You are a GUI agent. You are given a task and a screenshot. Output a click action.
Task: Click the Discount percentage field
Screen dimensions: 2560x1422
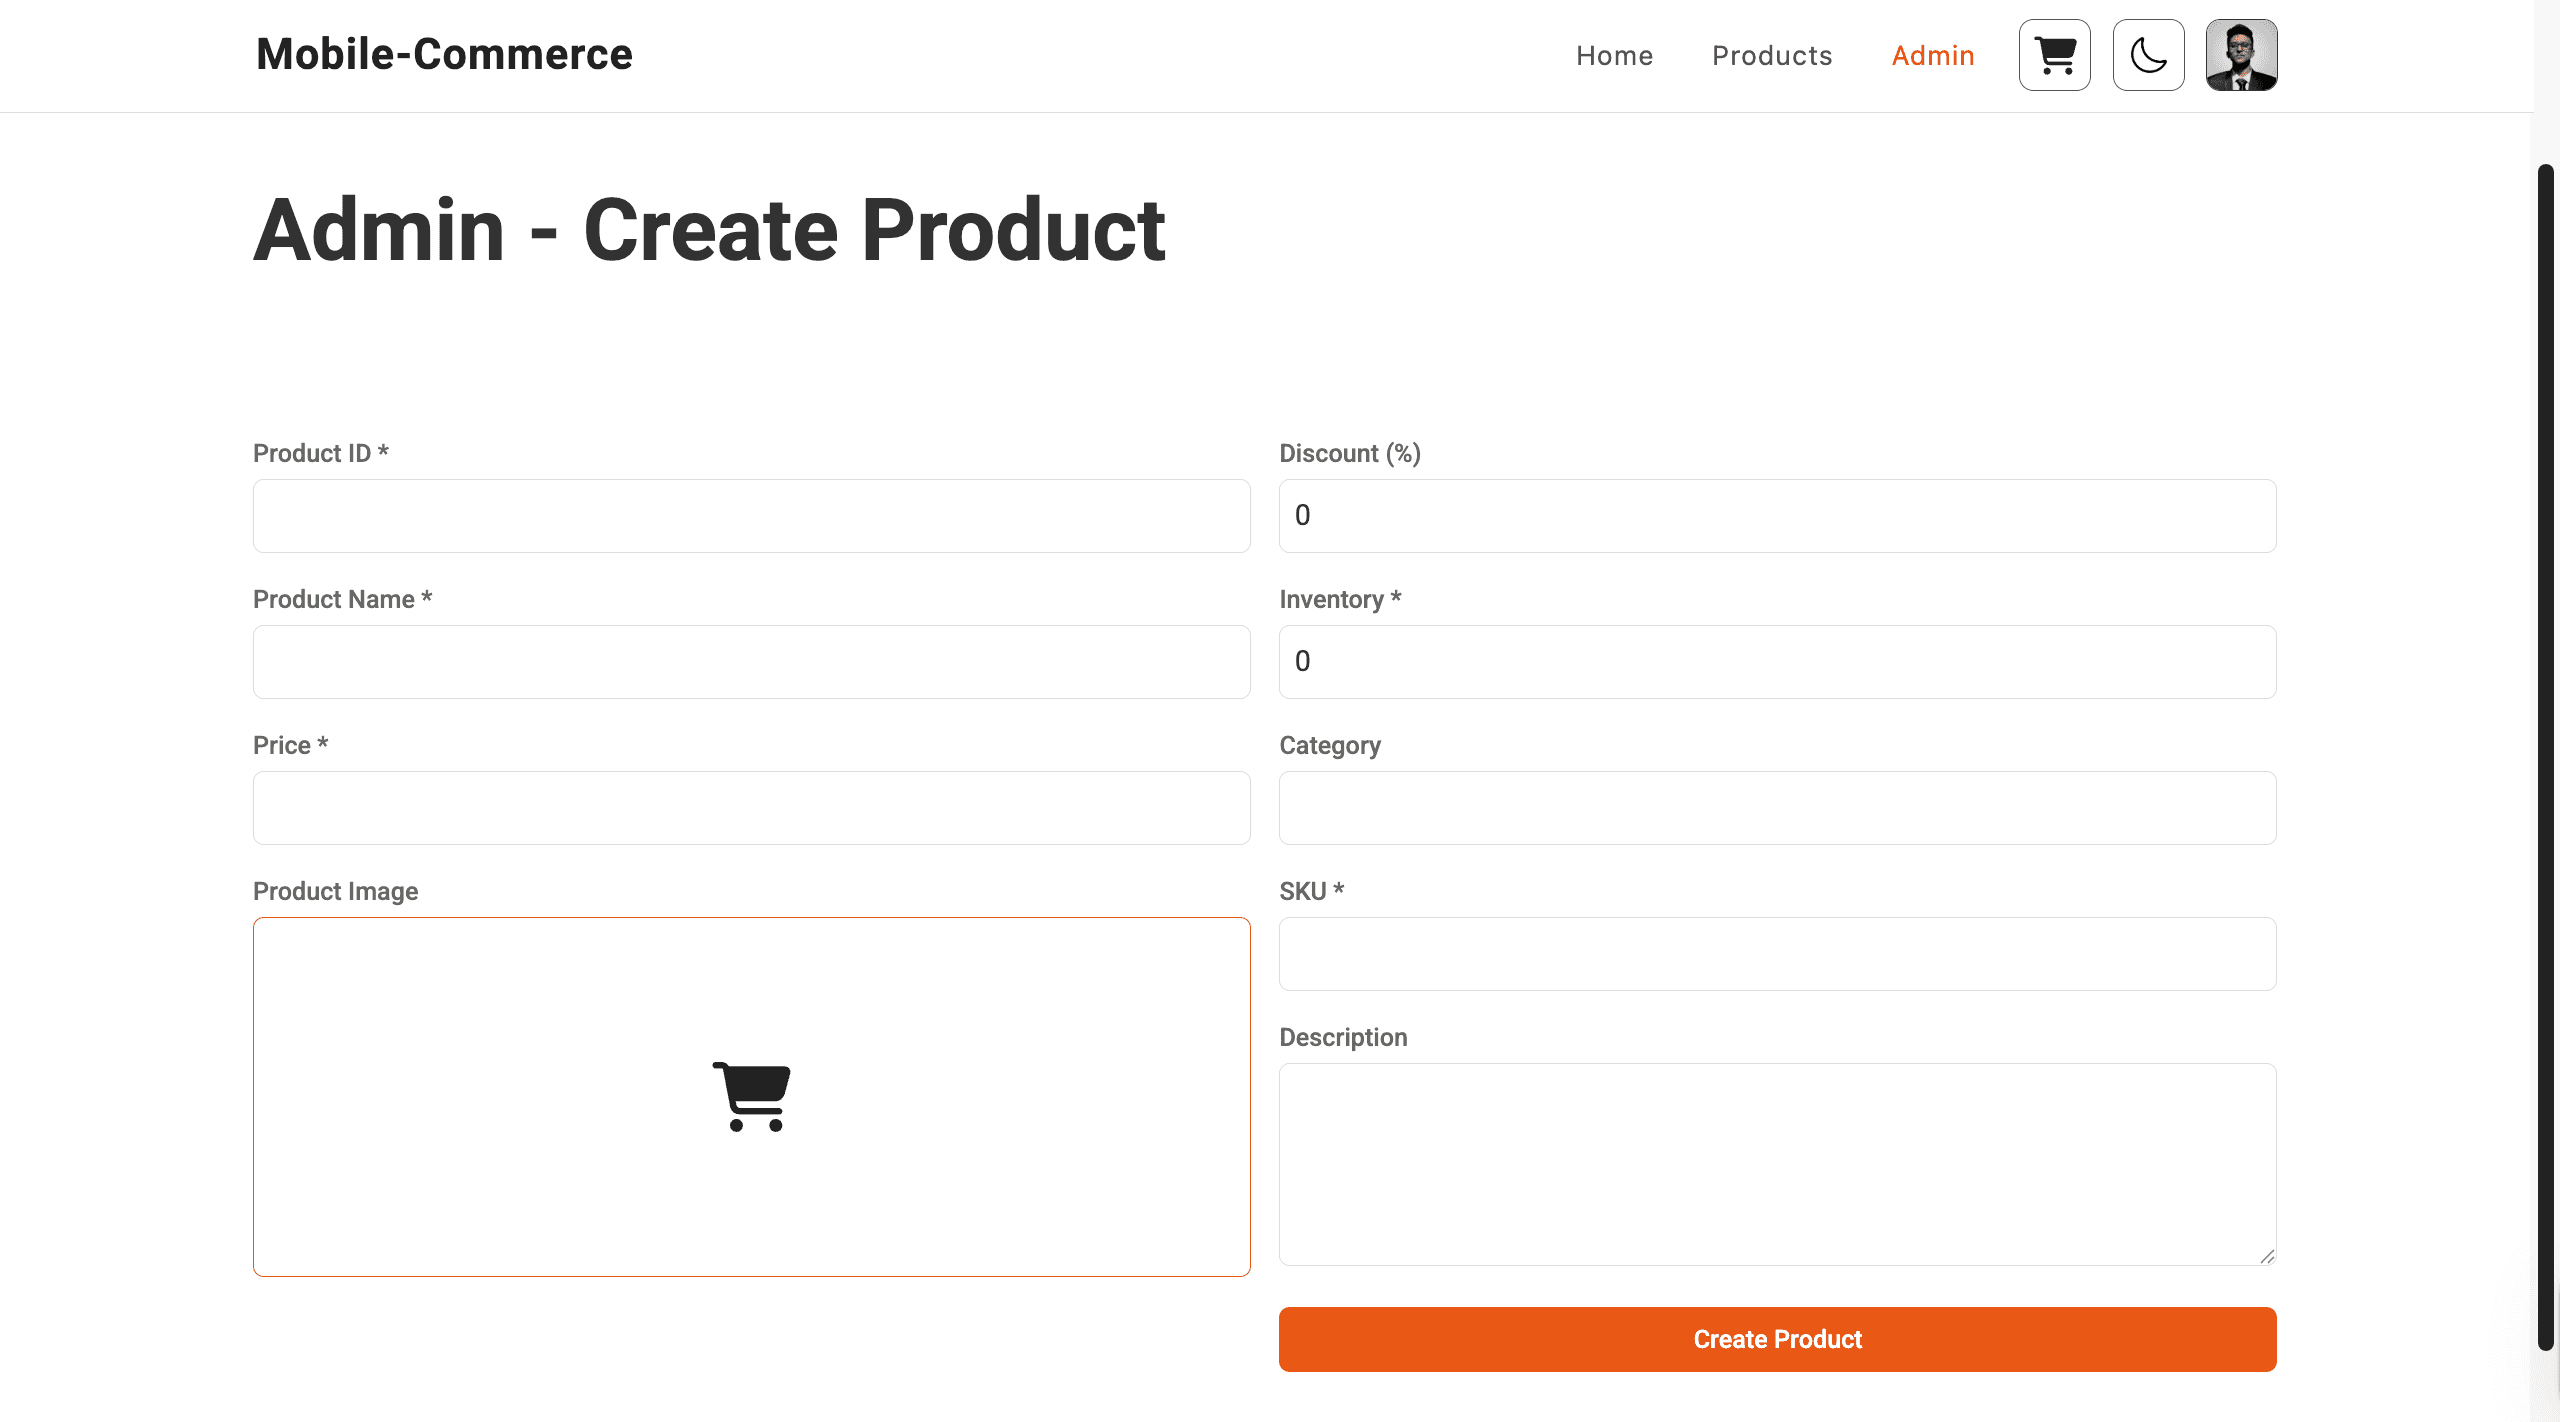[1777, 515]
